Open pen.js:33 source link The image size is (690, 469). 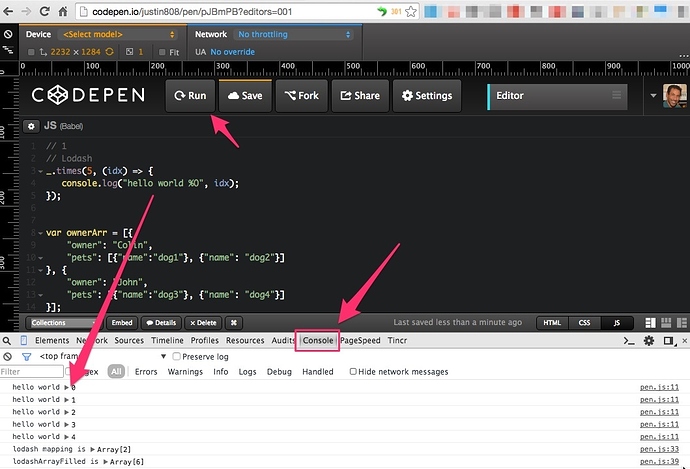659,449
